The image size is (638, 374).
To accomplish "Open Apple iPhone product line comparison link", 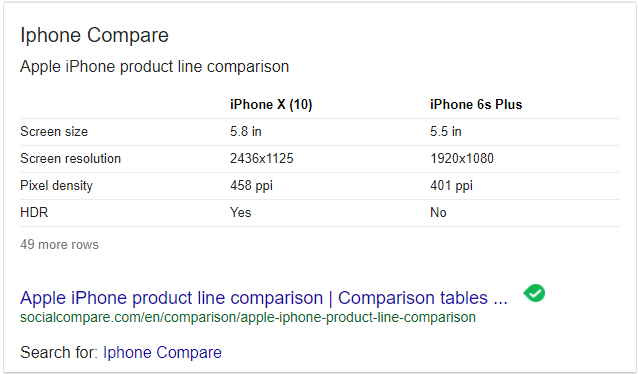I will coord(264,298).
